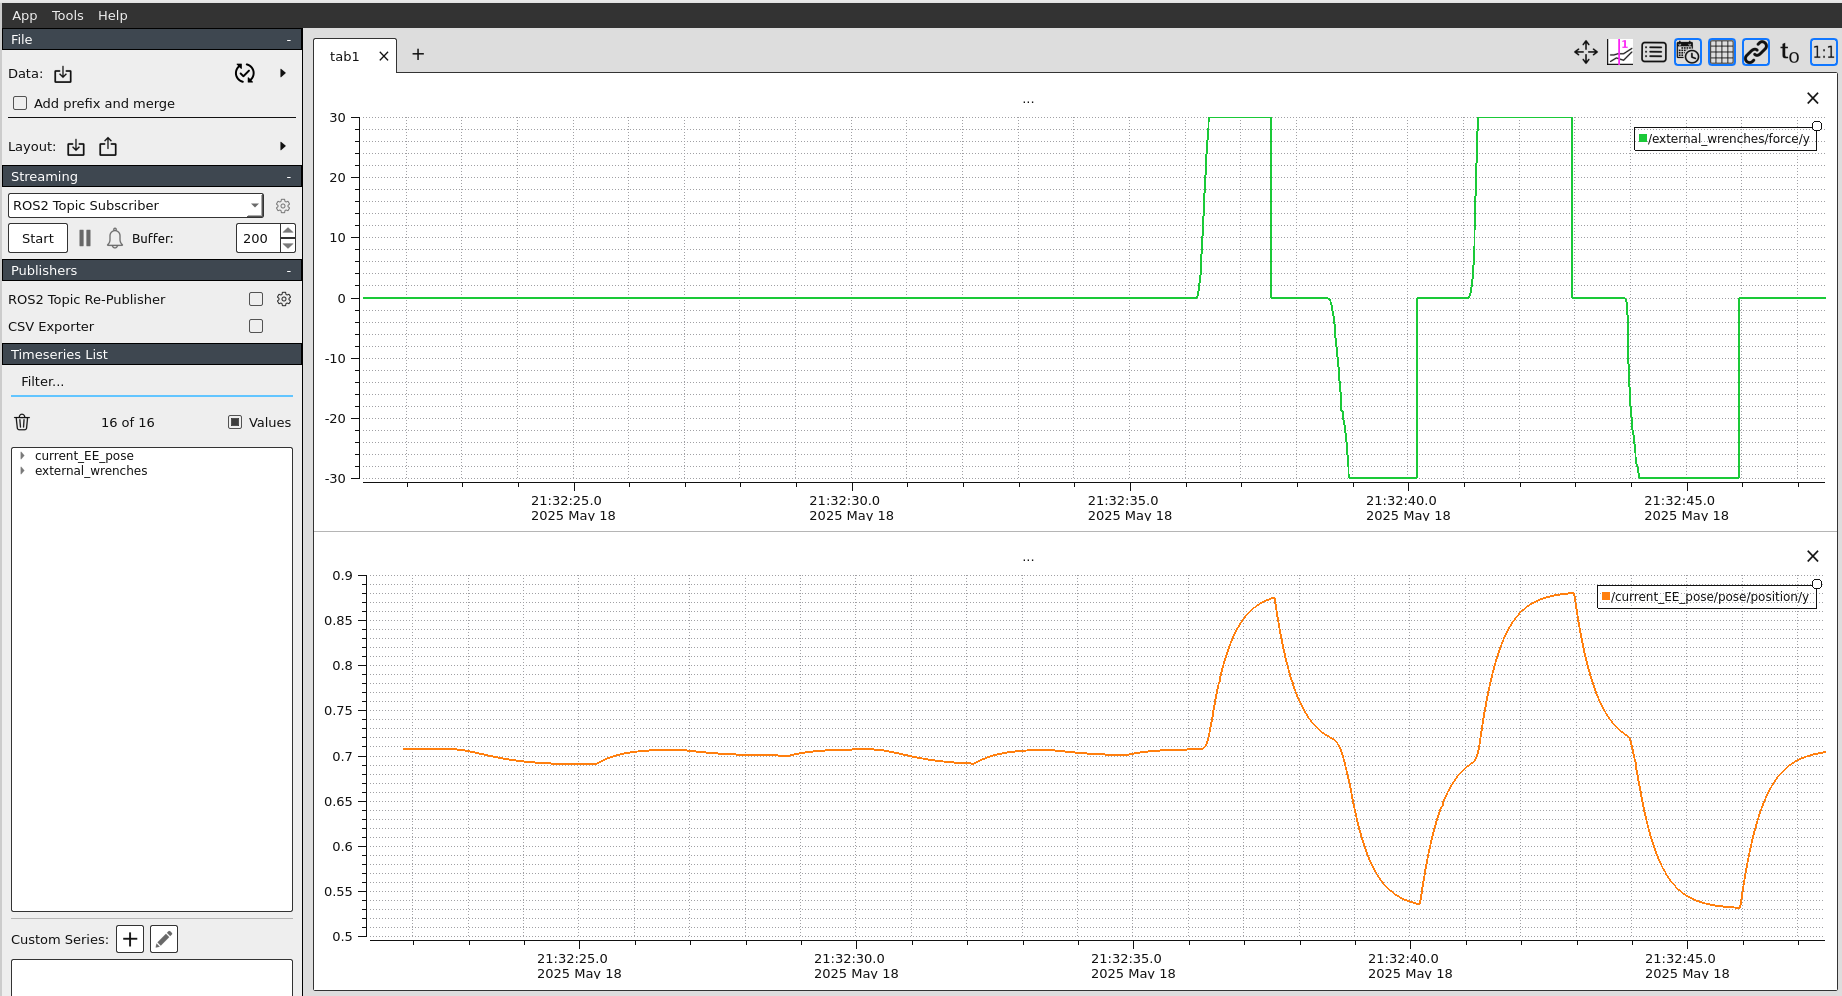Click the zoom-out arrows icon in toolbar
The height and width of the screenshot is (996, 1842).
[x=1585, y=53]
